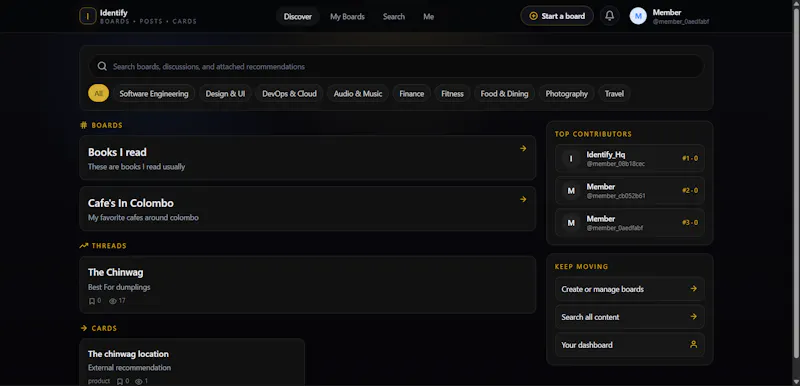
Task: Click the Cards section arrow icon
Action: (84, 328)
